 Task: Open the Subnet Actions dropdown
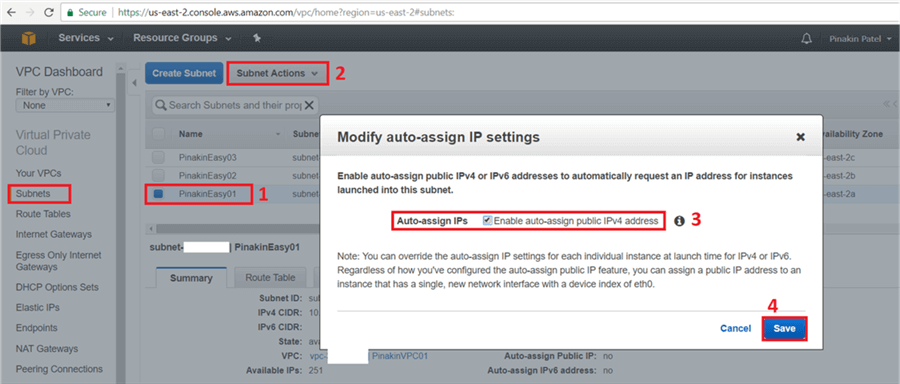tap(278, 73)
